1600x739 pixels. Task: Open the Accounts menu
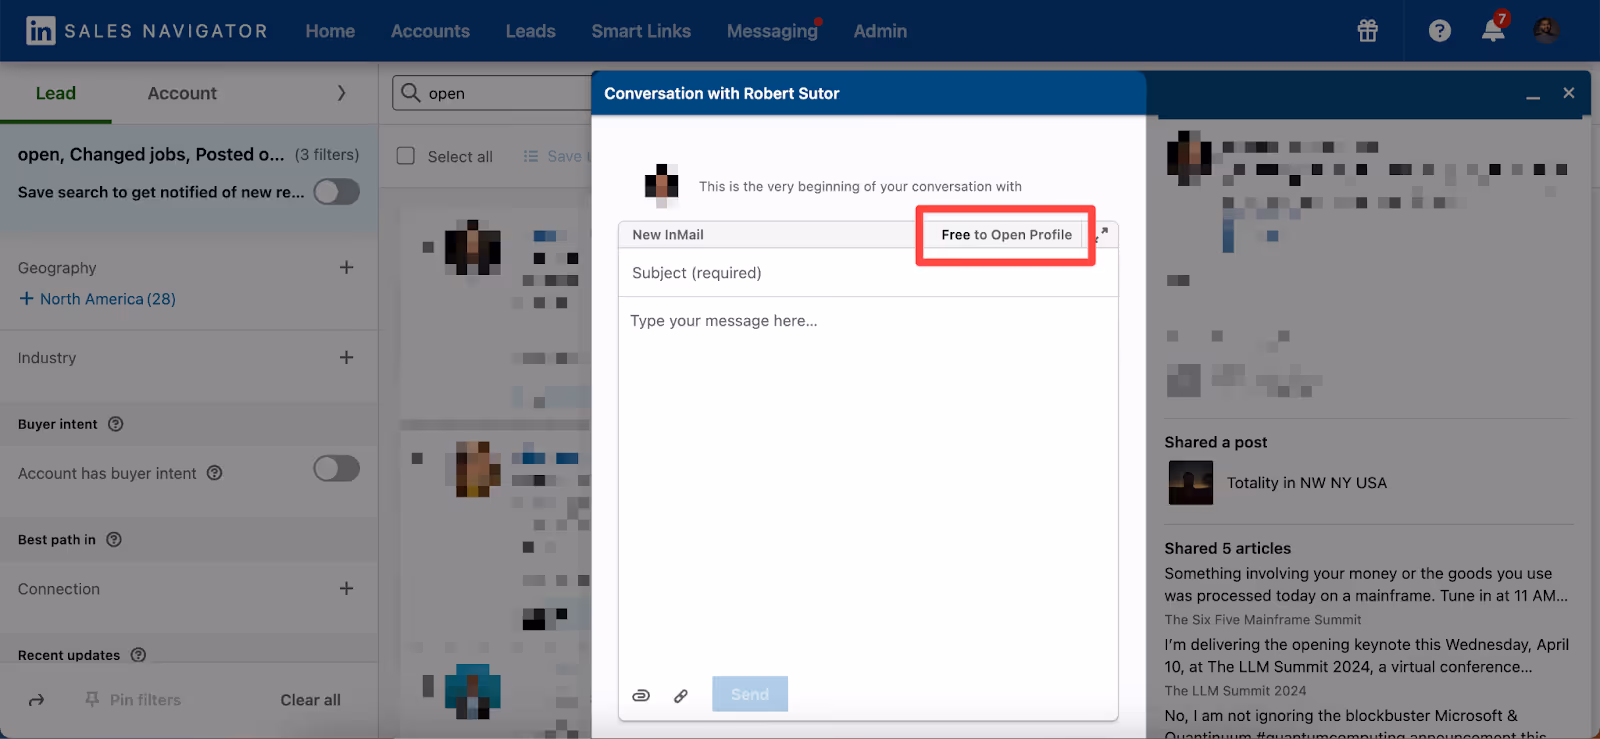(430, 31)
